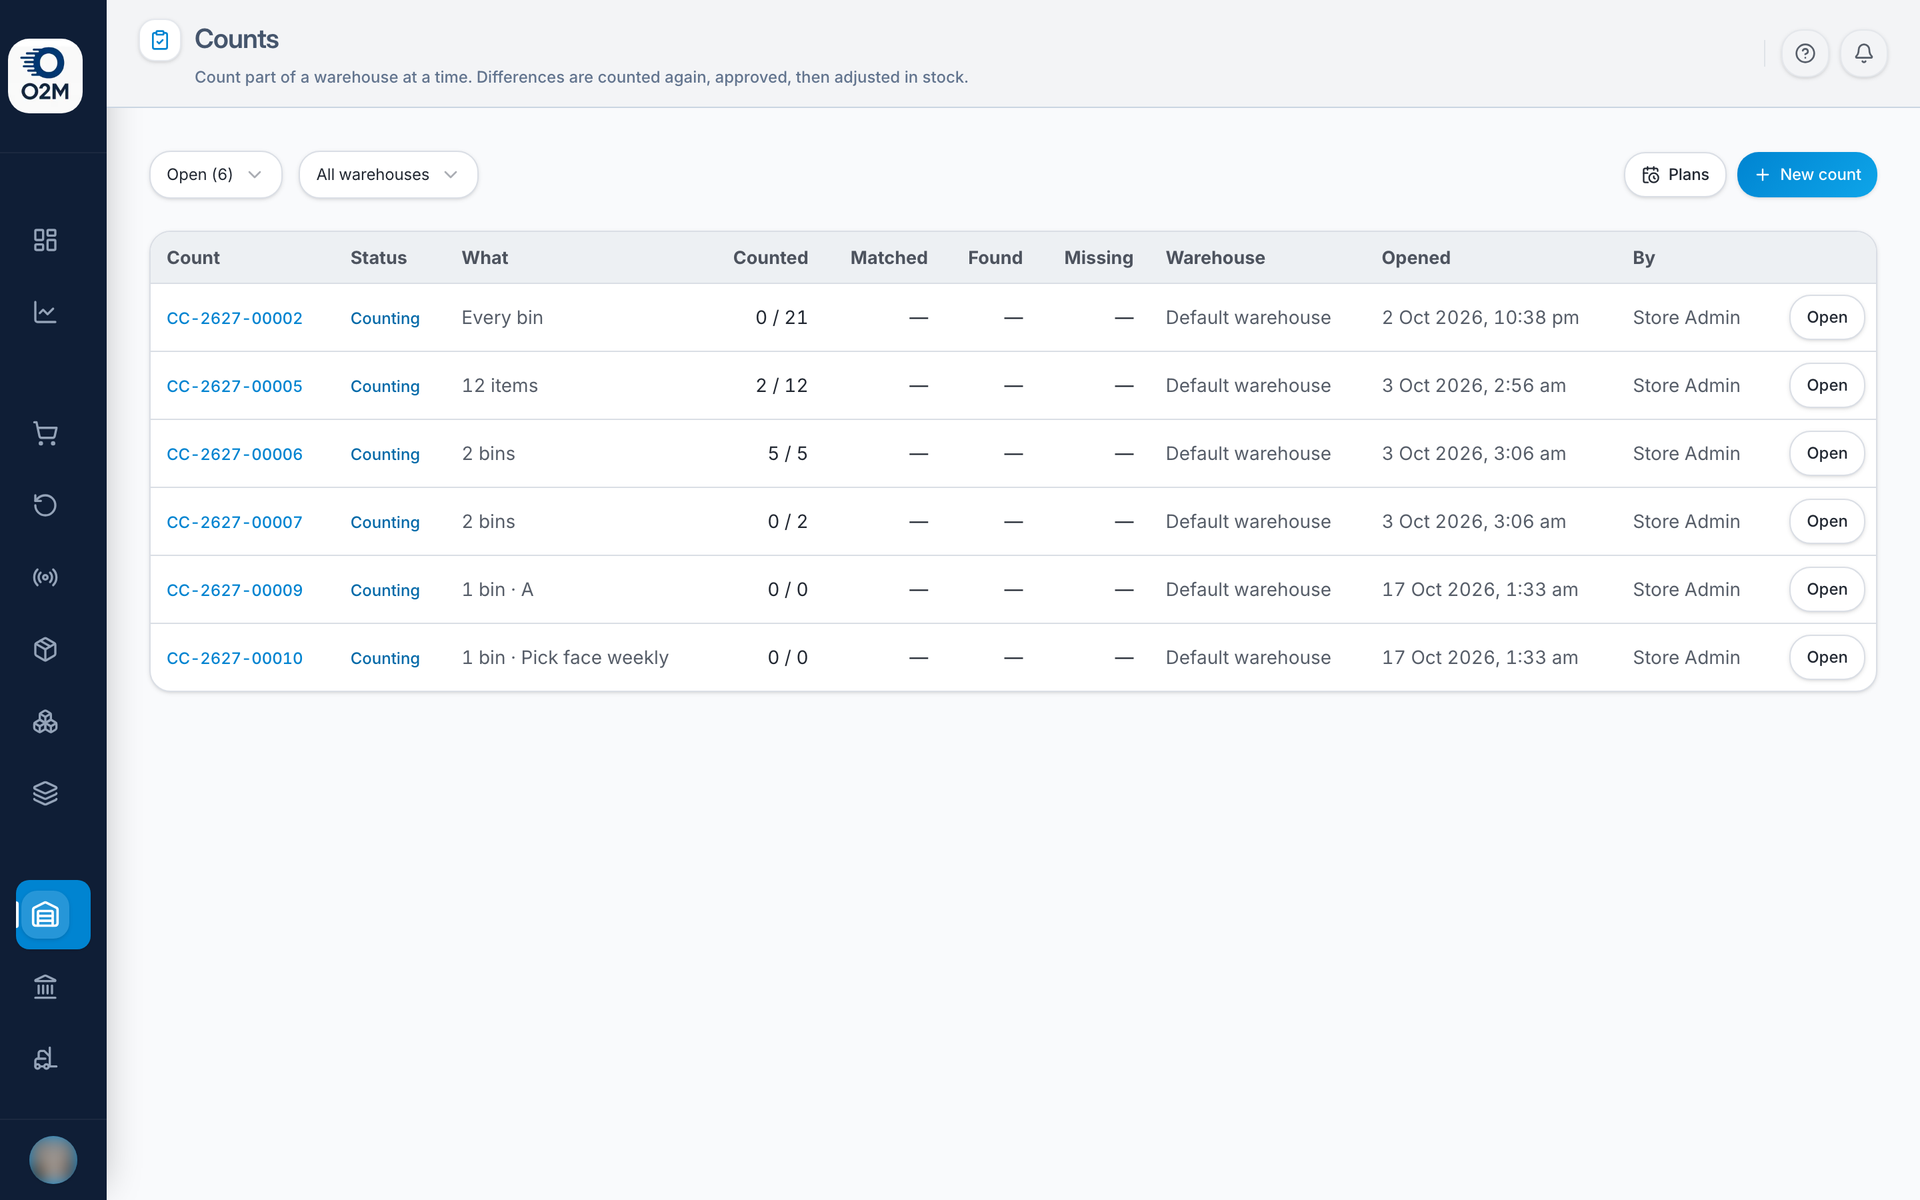Open count CC-2627-00010 link
The width and height of the screenshot is (1920, 1200).
(235, 658)
